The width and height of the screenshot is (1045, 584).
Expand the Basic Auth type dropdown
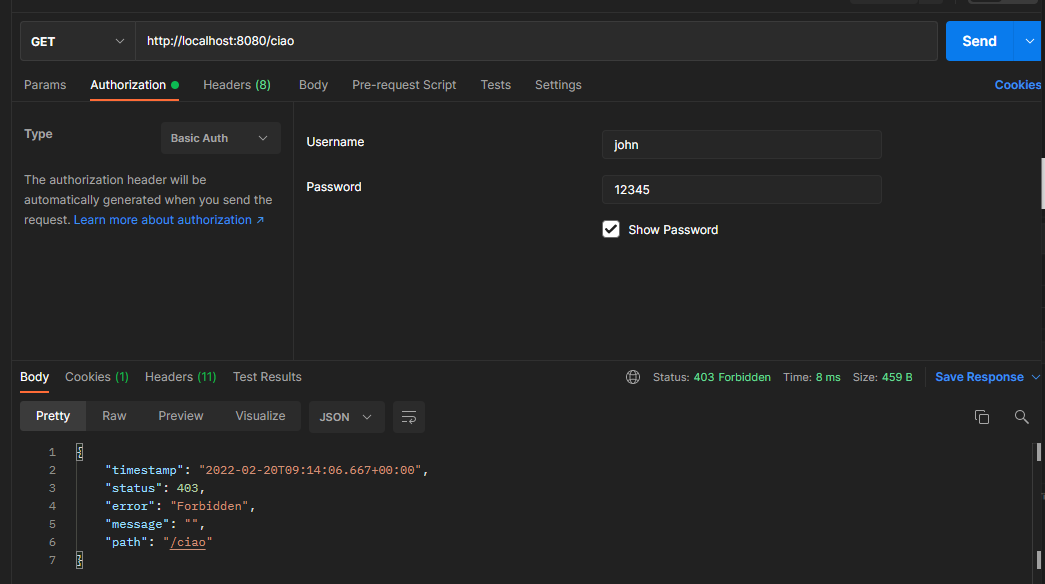coord(221,138)
